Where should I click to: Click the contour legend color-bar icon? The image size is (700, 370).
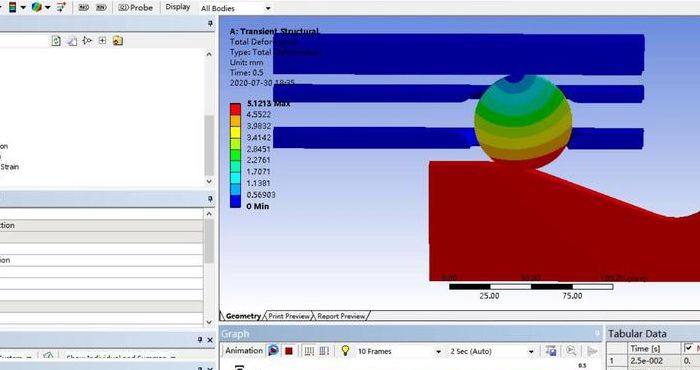click(x=12, y=7)
